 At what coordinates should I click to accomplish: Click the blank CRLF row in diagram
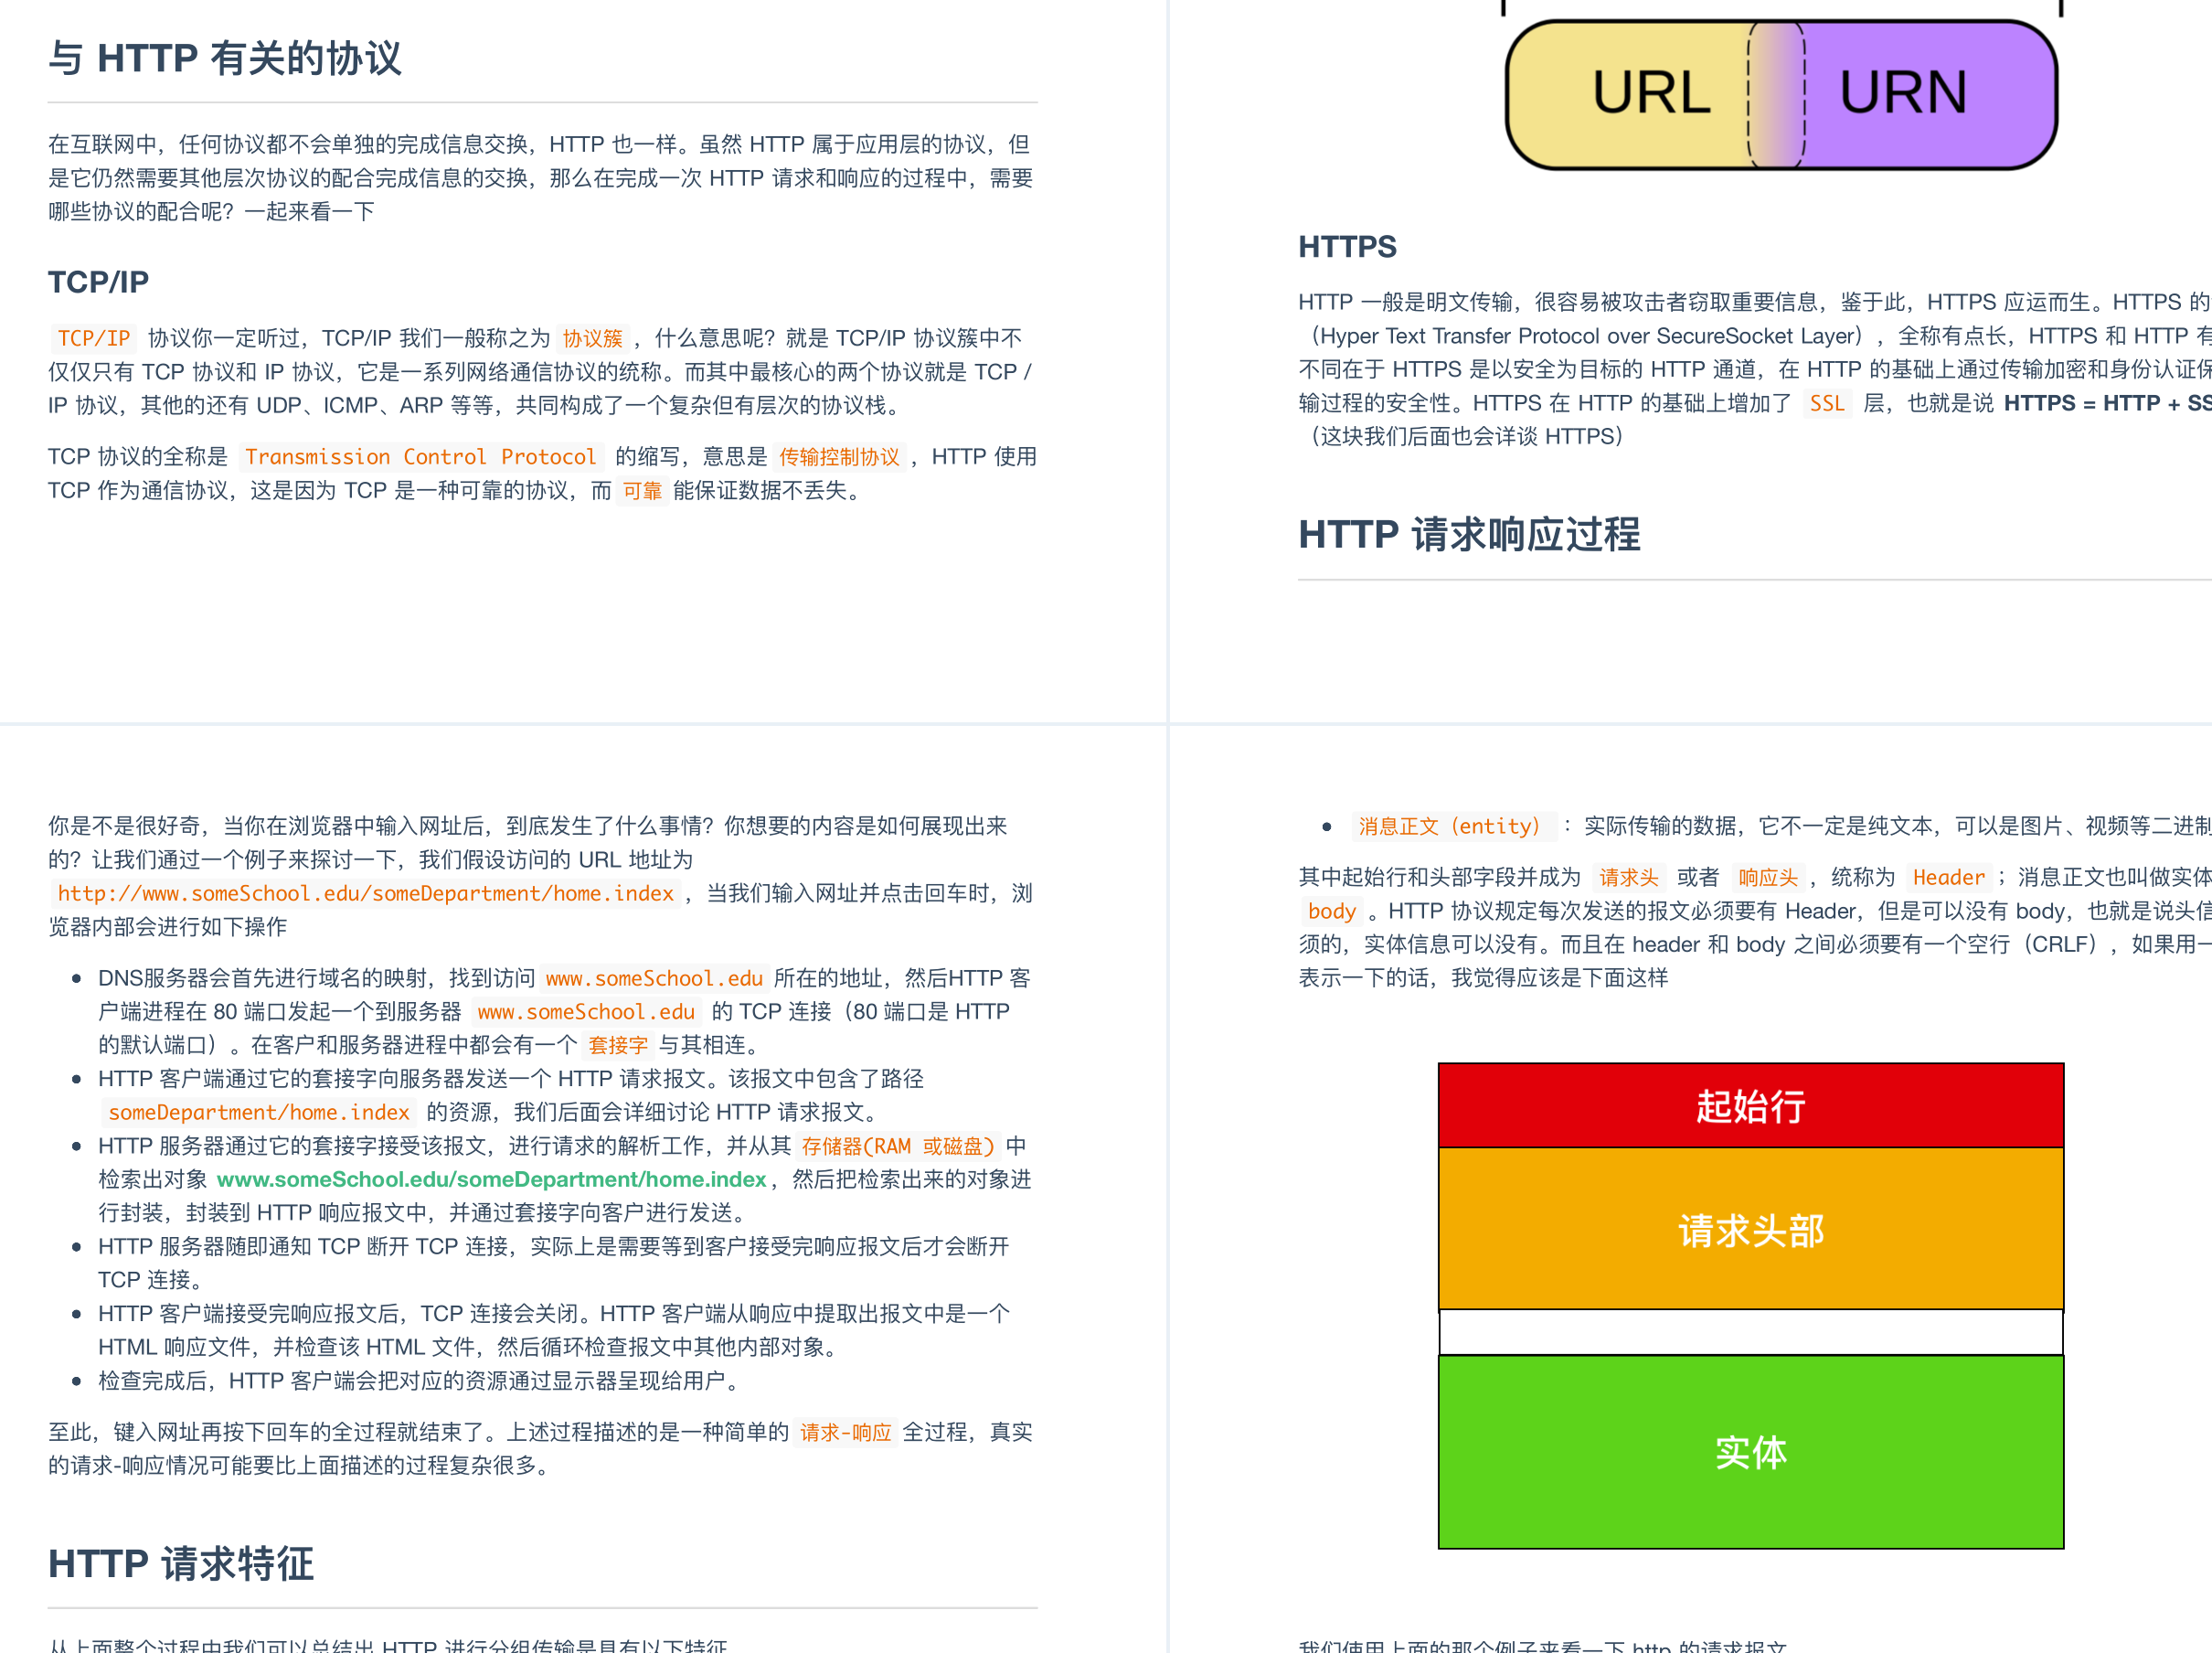[1751, 1333]
